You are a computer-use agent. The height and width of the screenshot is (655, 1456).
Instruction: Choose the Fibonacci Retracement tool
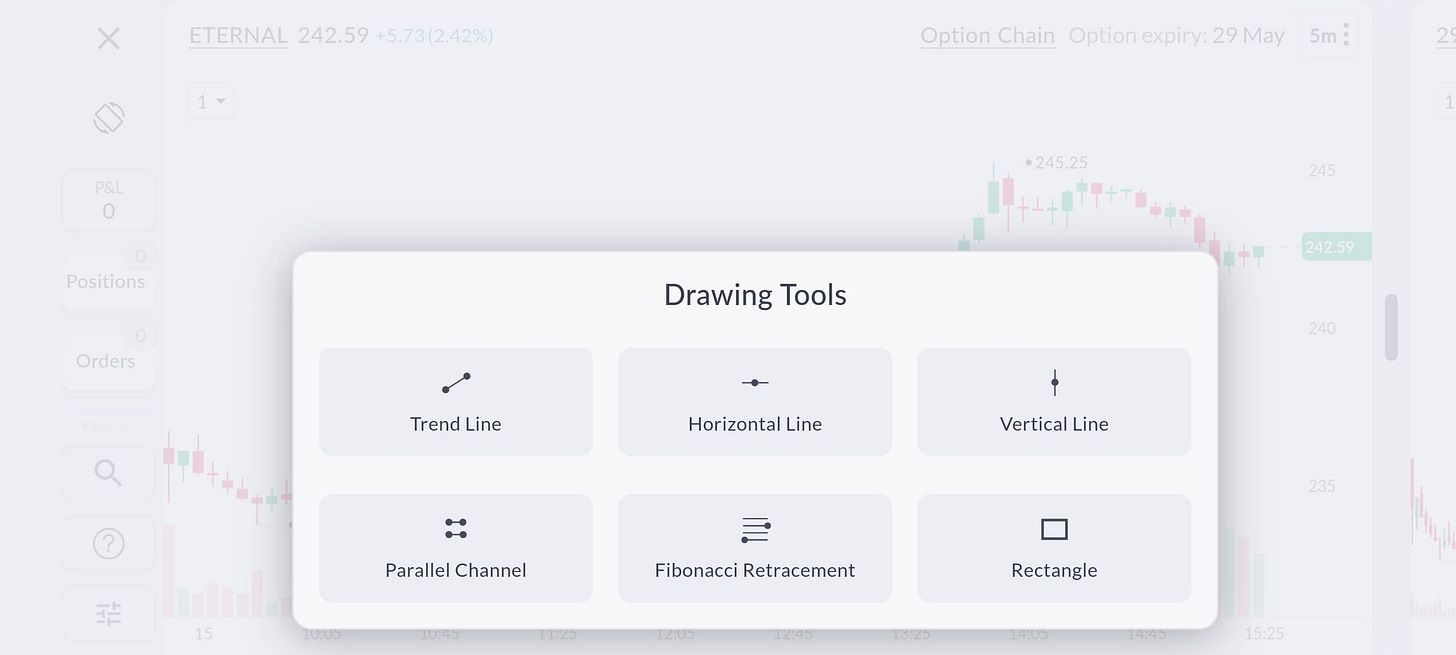(755, 548)
